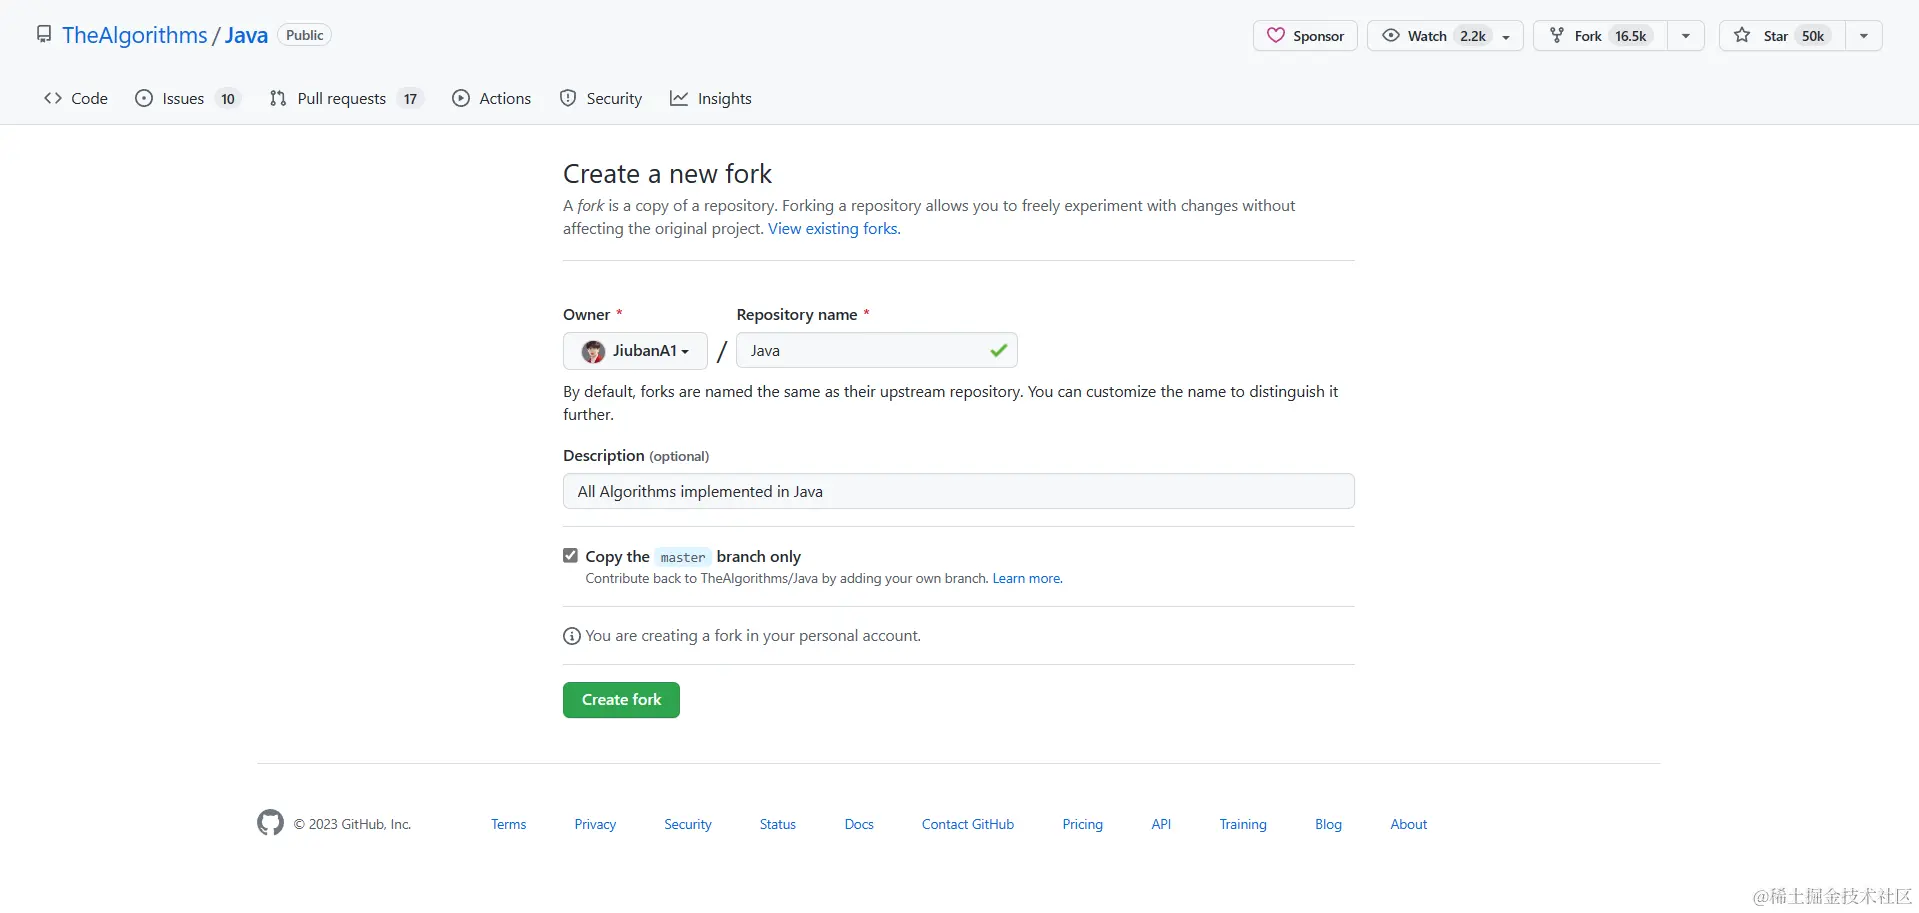Click the Create a new fork heading

pyautogui.click(x=667, y=174)
